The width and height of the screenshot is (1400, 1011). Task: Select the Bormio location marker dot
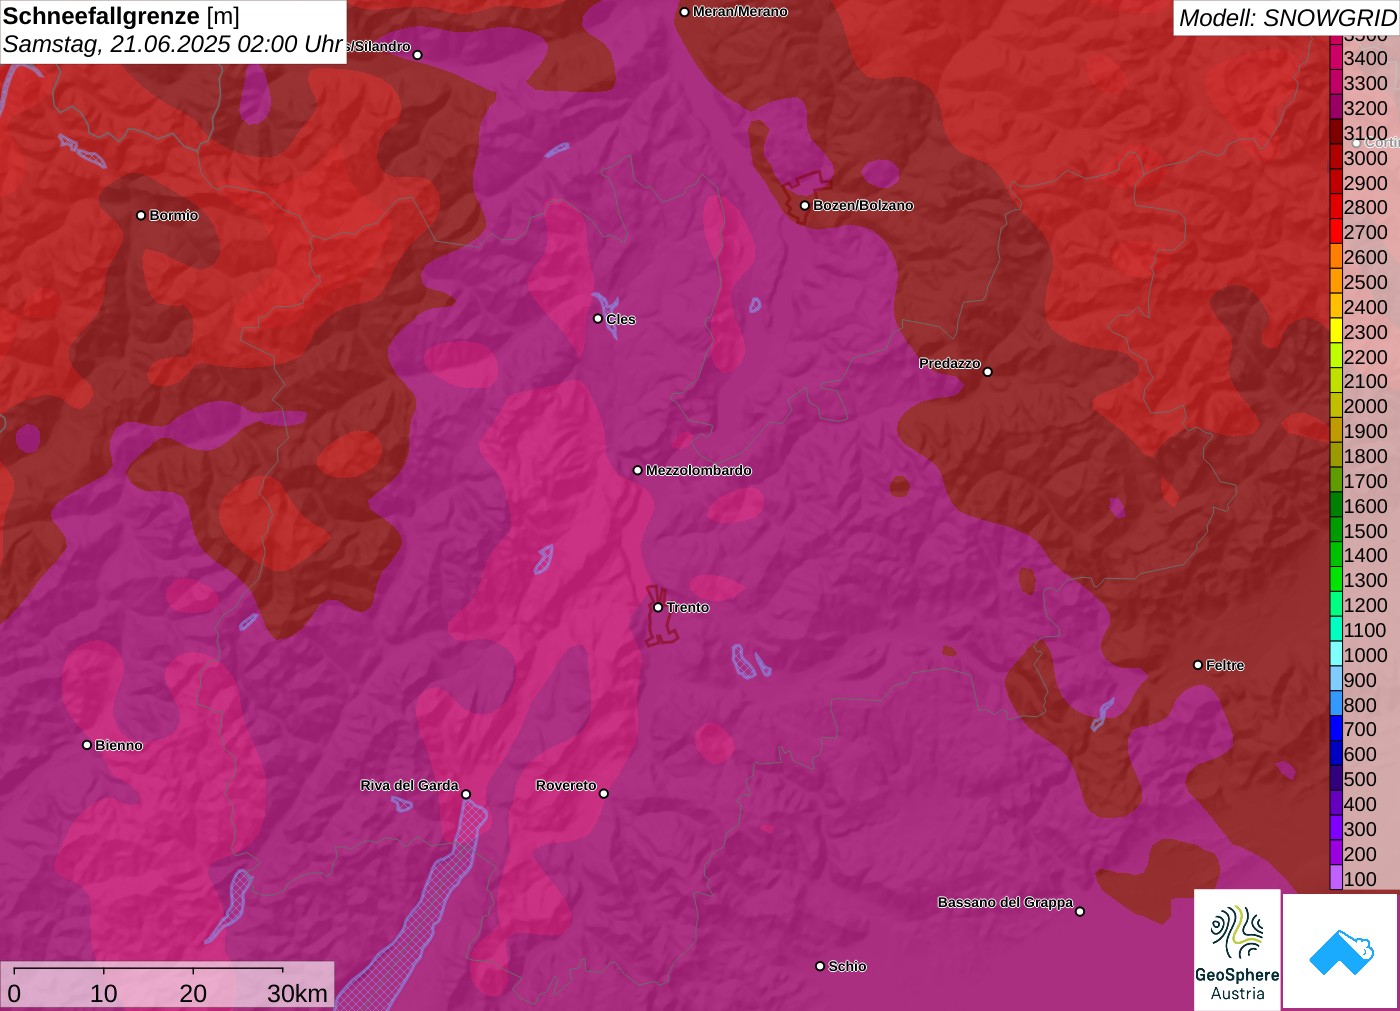[x=141, y=215]
